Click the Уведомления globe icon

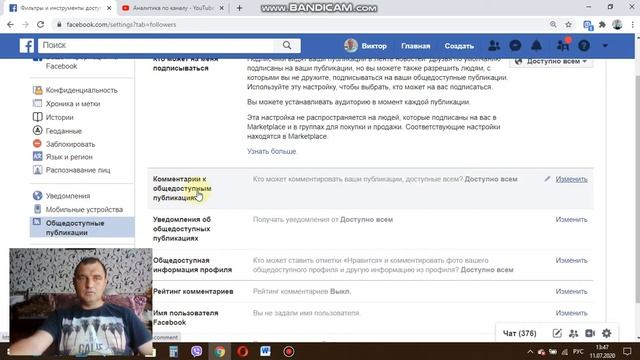click(38, 196)
